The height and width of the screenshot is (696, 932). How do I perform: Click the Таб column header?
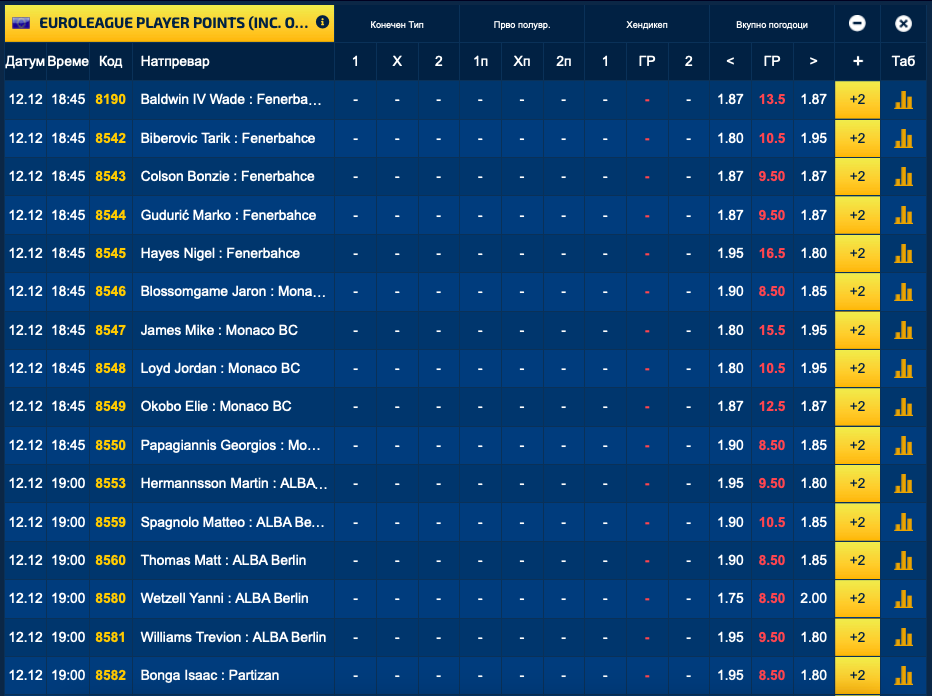tap(903, 61)
